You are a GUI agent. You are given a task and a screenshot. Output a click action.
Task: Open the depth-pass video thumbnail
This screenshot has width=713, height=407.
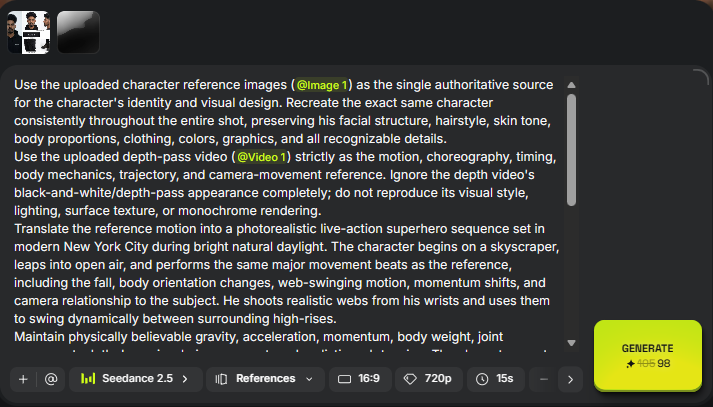(x=78, y=33)
